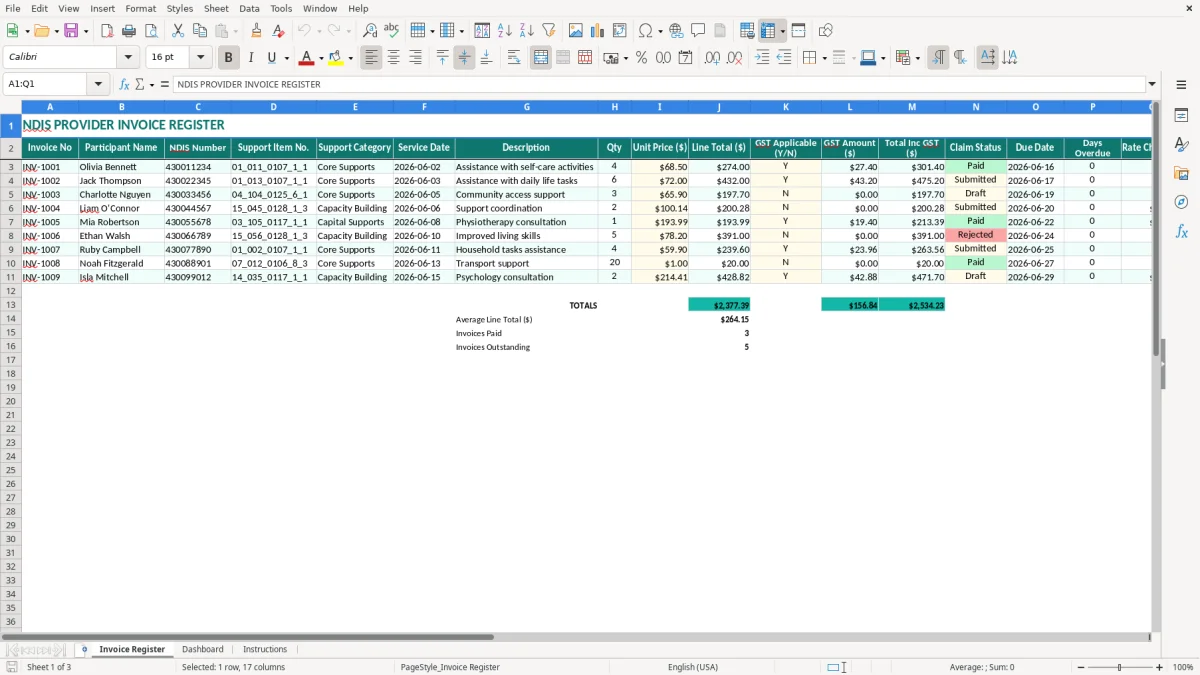Toggle Center Vertically alignment
The height and width of the screenshot is (675, 1200).
tap(464, 58)
